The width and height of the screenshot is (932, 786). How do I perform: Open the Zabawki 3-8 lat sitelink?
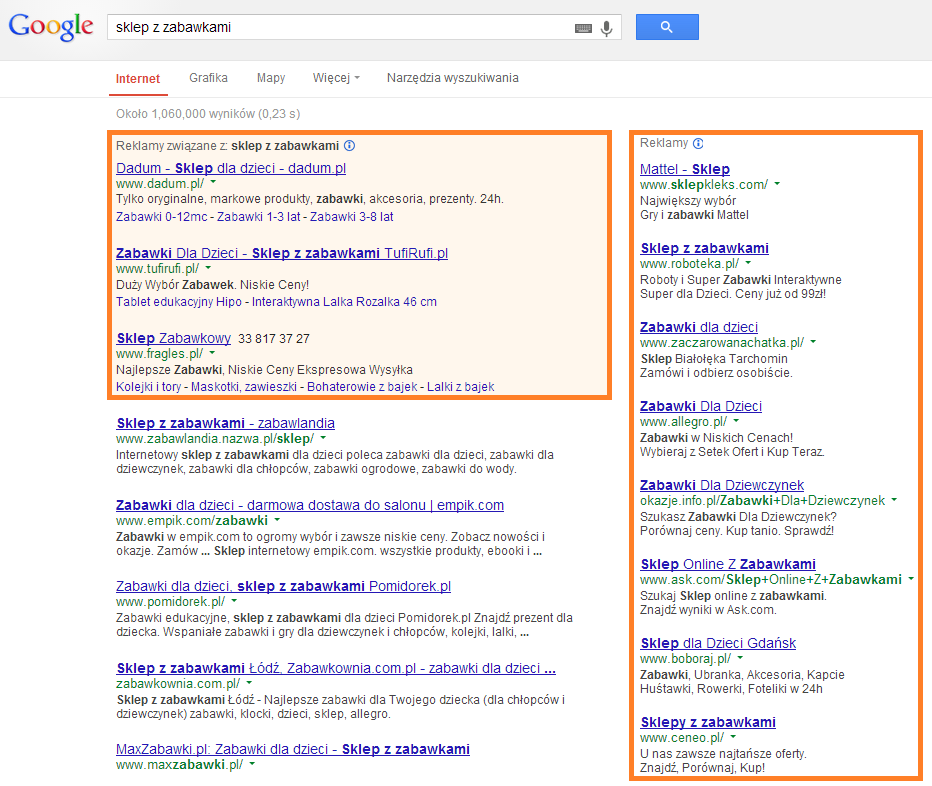pos(352,216)
